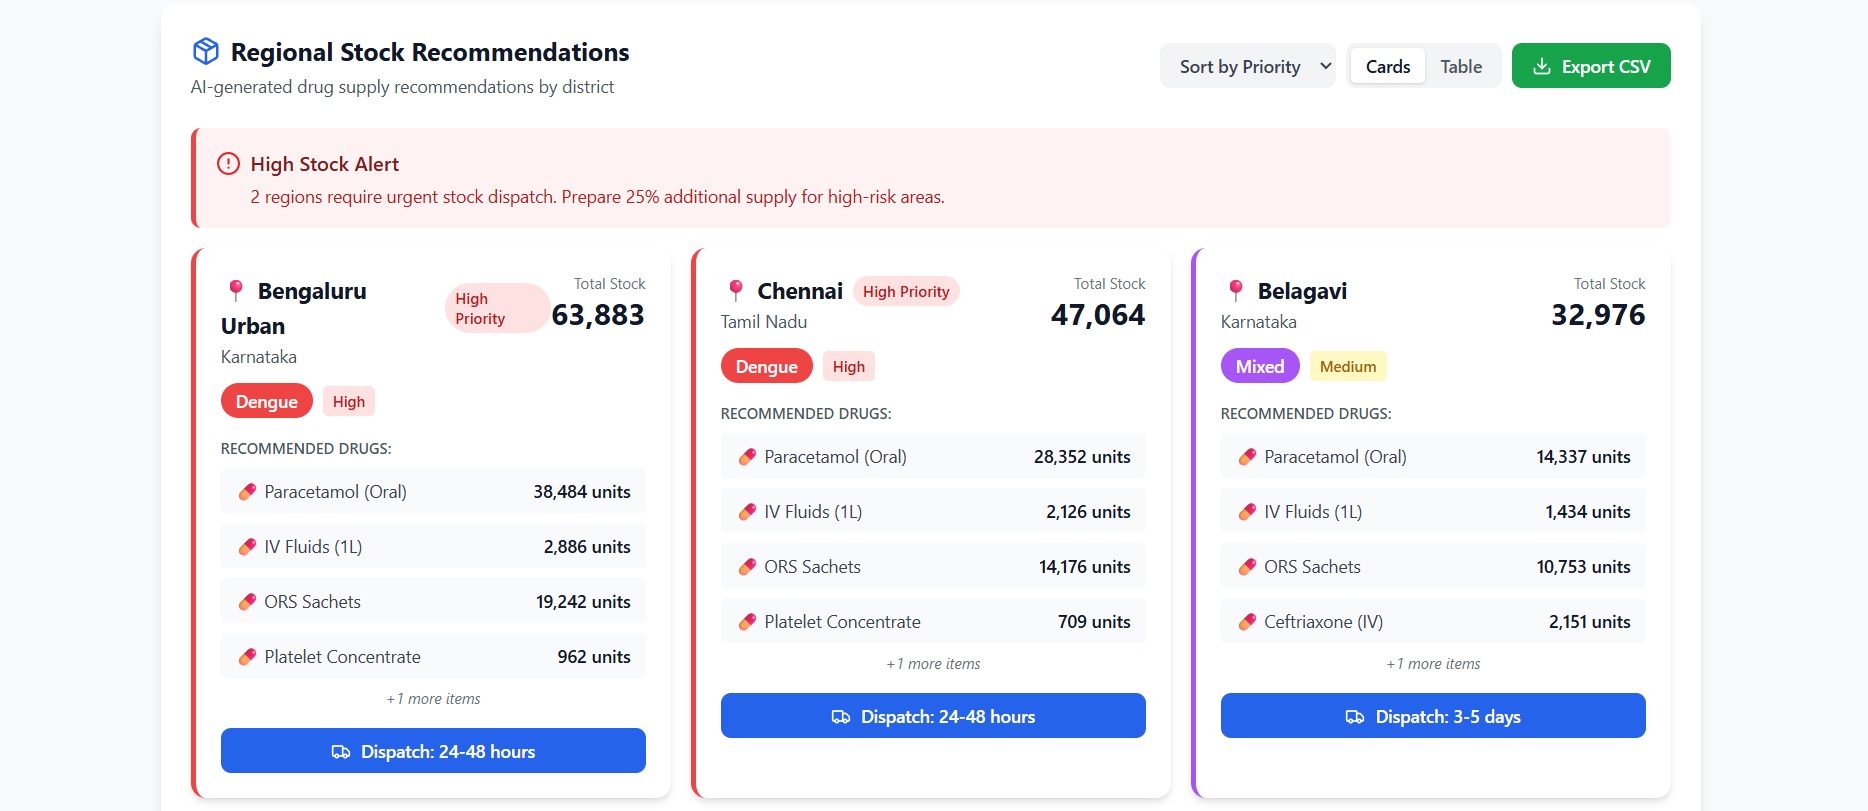Click the map pin beside Belagavi
Image resolution: width=1868 pixels, height=811 pixels.
1236,290
